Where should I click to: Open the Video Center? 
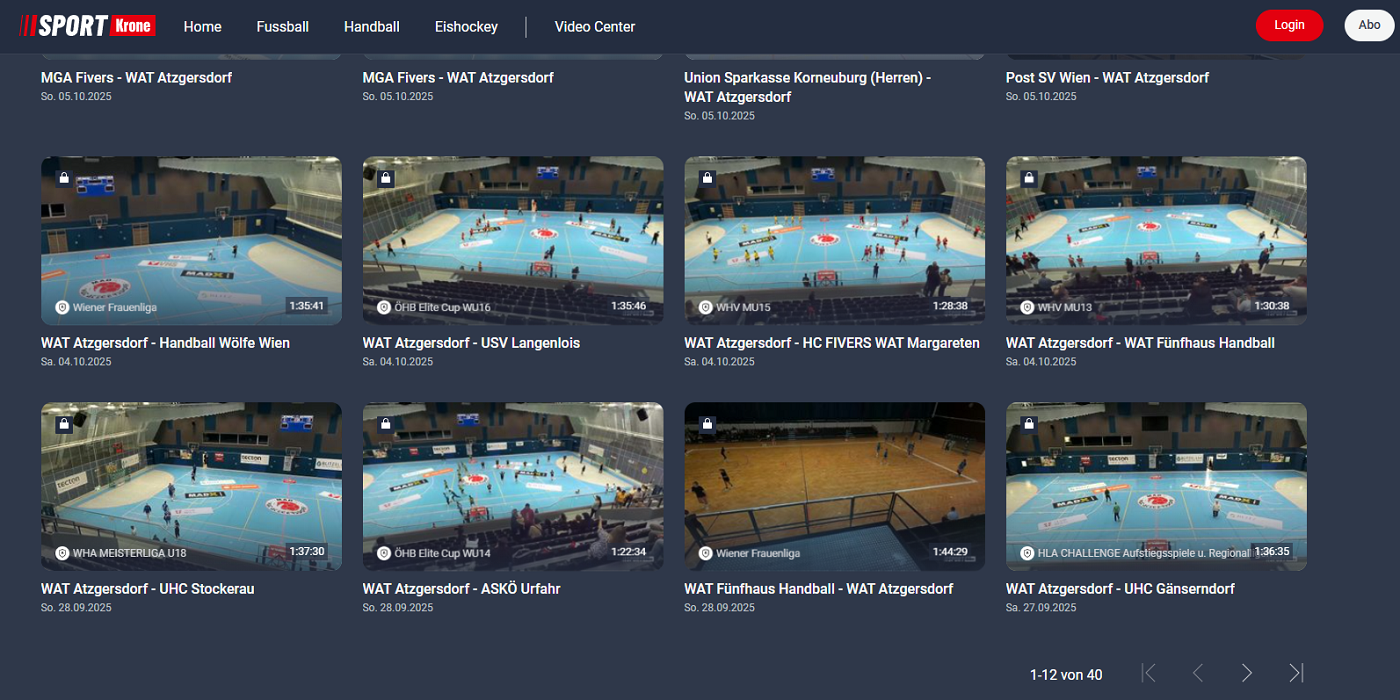point(594,27)
